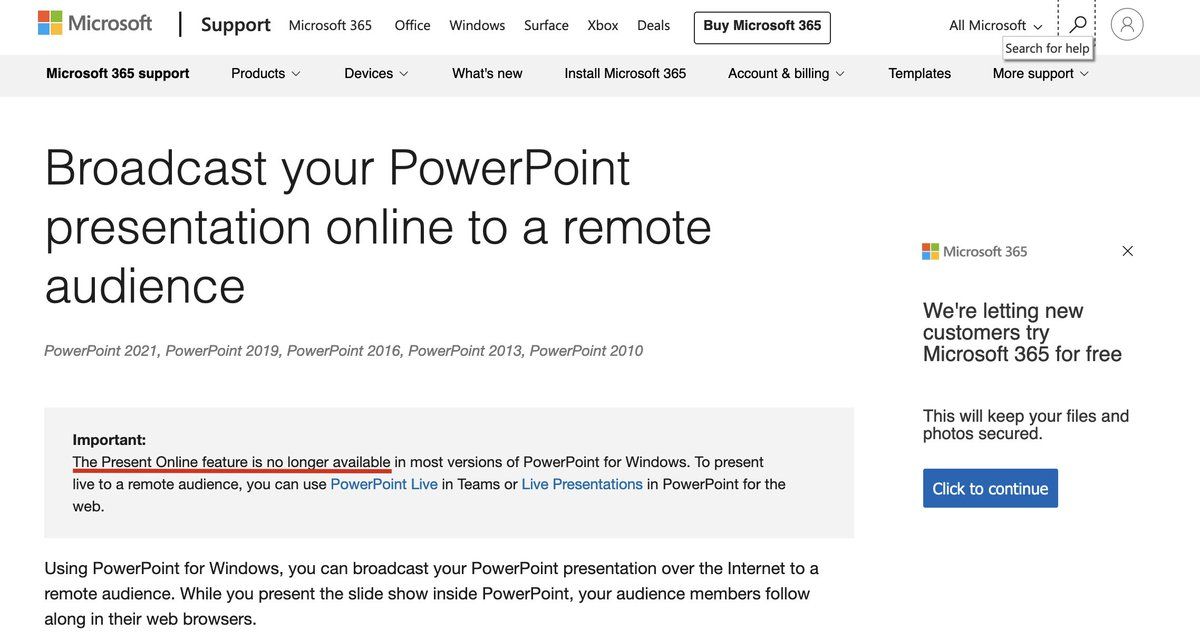Click This will keep your files text
Image resolution: width=1200 pixels, height=640 pixels.
click(1026, 425)
